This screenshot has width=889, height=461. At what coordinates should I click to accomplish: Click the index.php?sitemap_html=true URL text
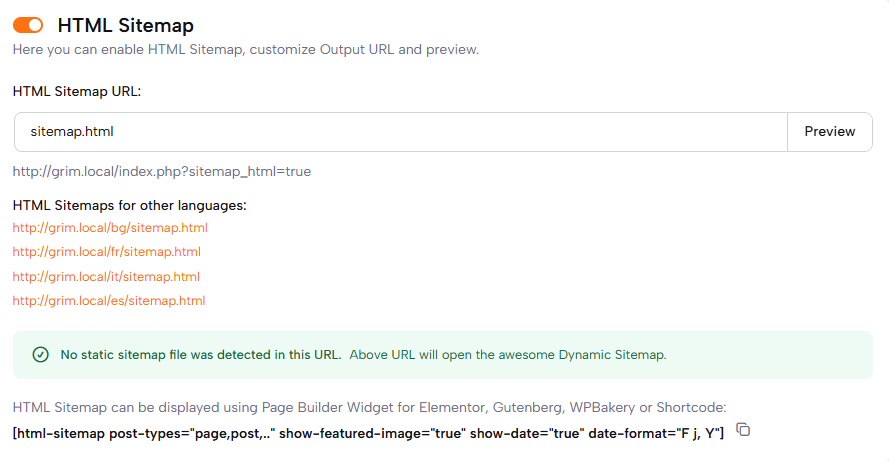click(161, 171)
